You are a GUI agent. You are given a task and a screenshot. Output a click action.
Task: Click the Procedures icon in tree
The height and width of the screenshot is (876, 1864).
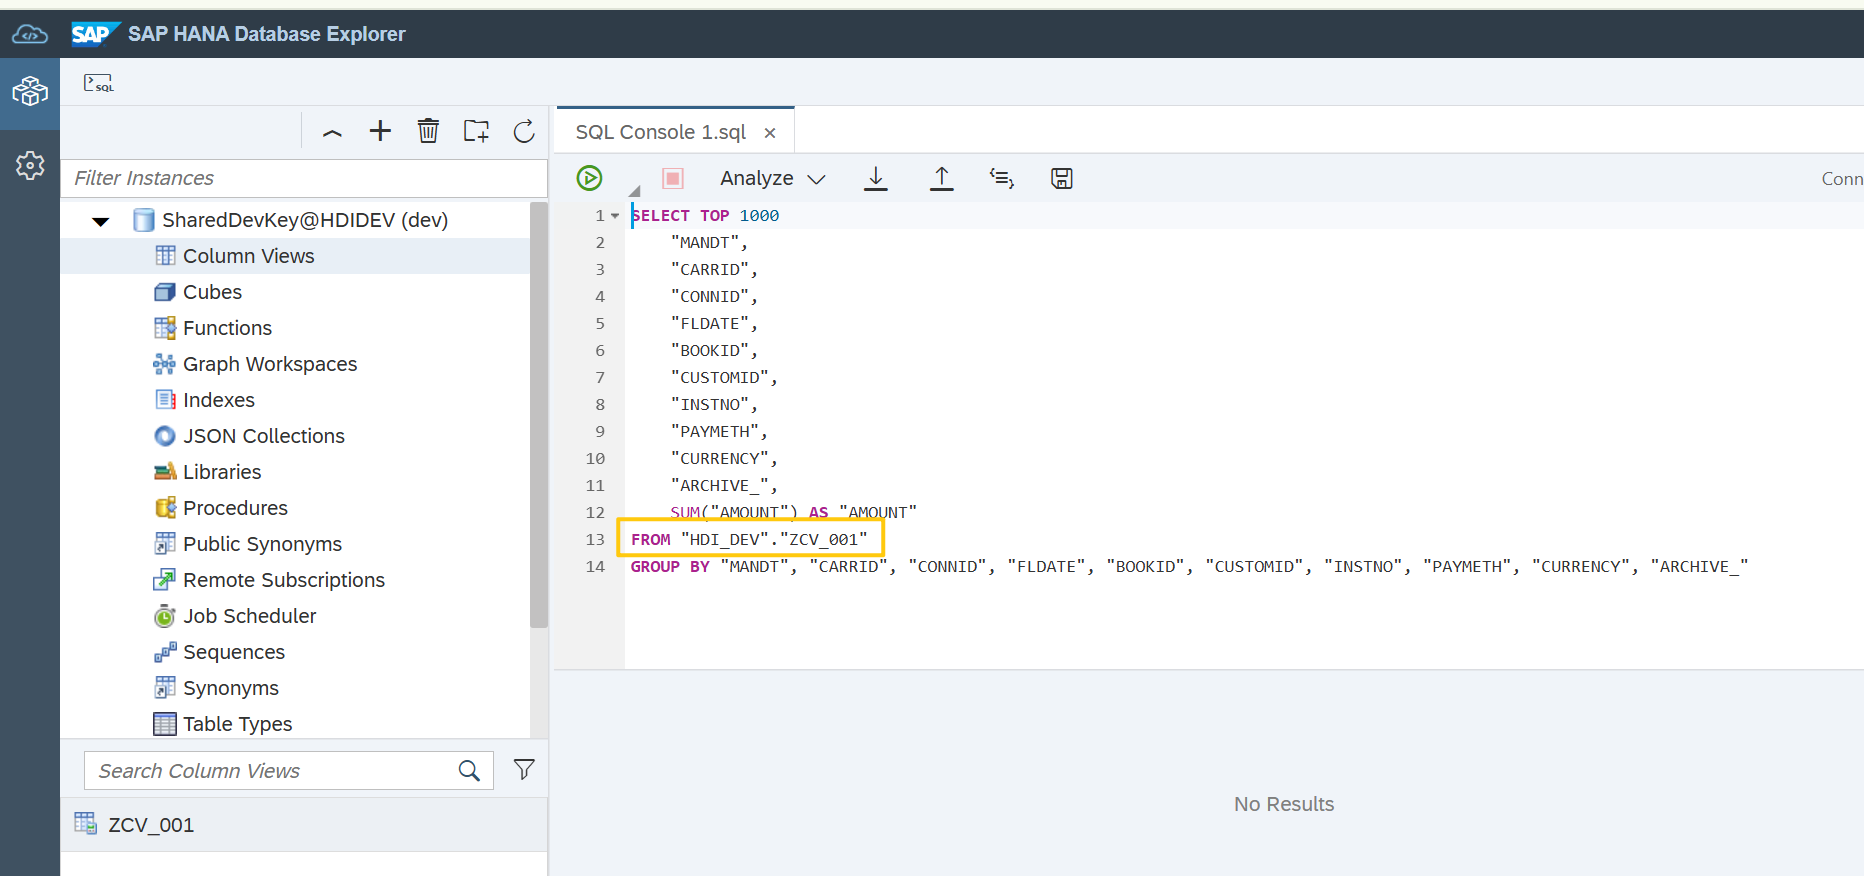[x=165, y=508]
